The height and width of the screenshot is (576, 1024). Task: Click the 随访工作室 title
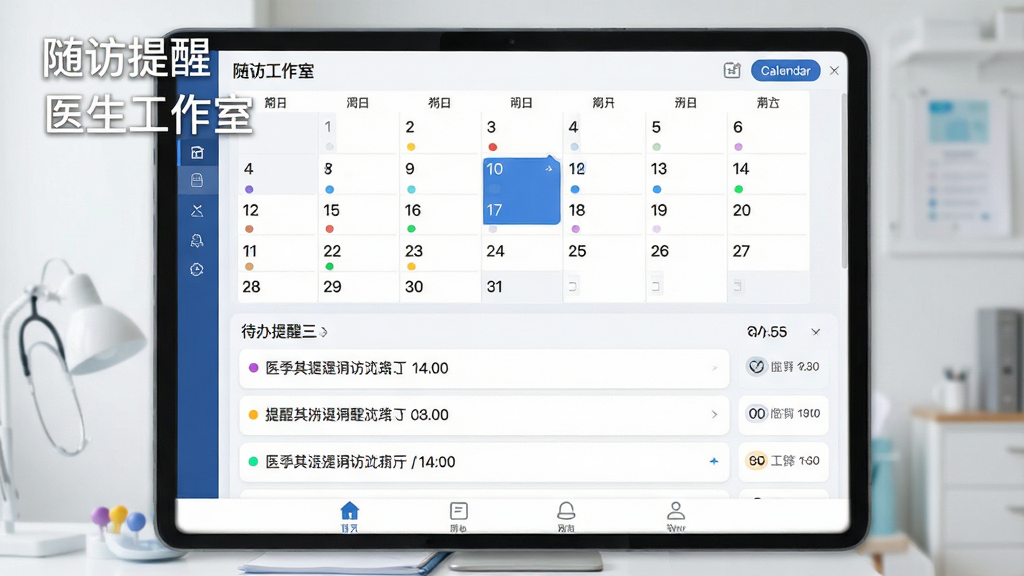pyautogui.click(x=274, y=71)
